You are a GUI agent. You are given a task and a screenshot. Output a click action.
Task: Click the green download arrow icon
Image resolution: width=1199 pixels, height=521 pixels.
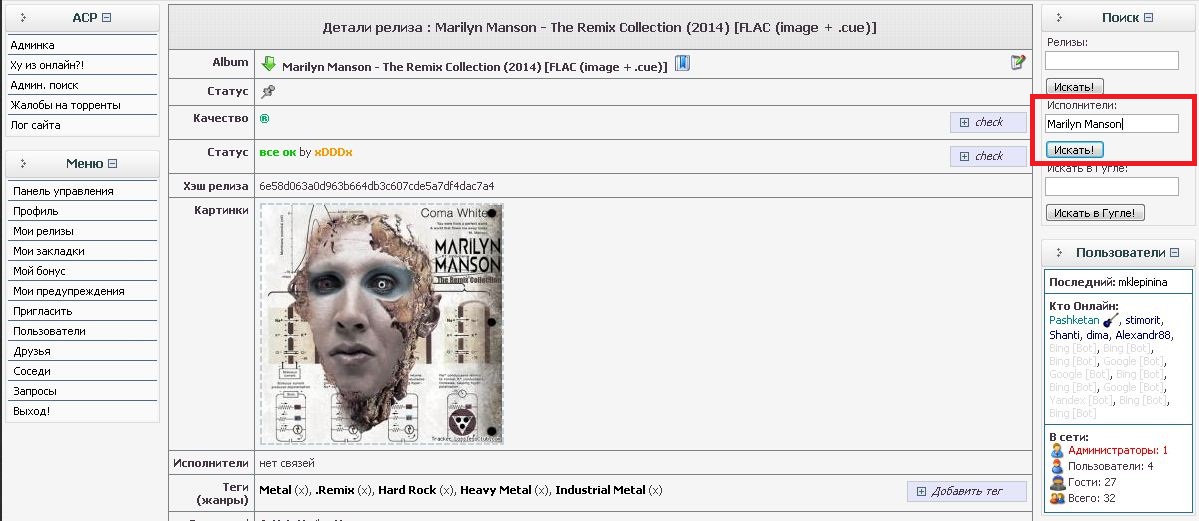point(268,63)
